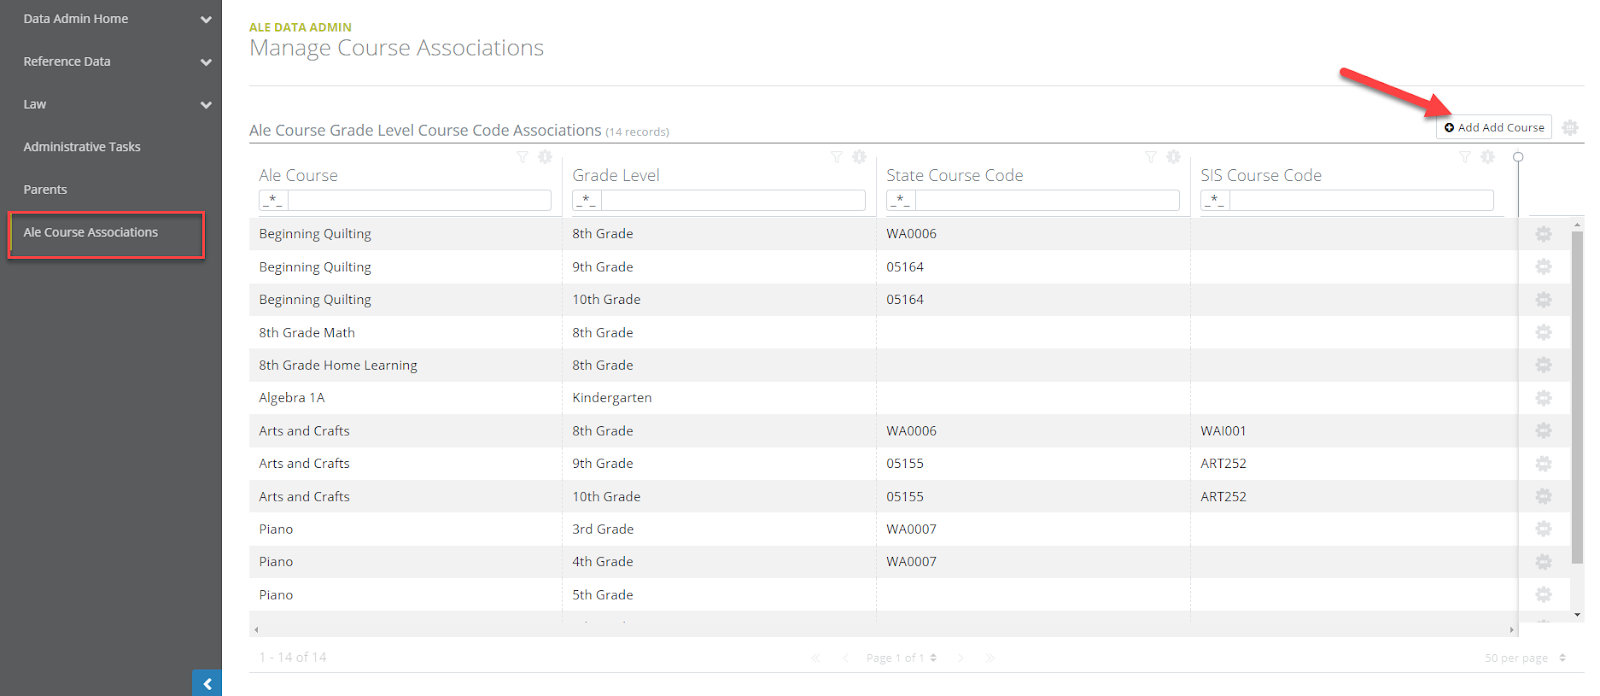Open the Grade Level column gear settings
Screen dimensions: 1600x696
click(x=859, y=157)
